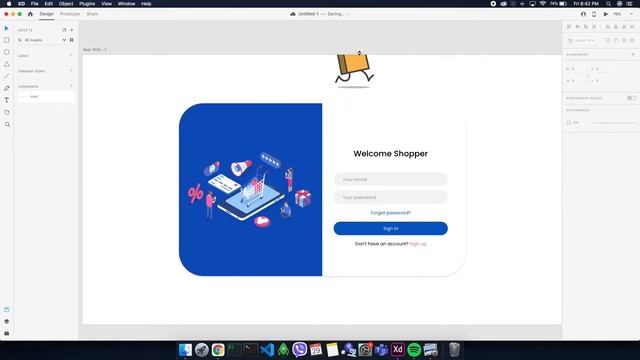Open the Plugins panel icon at bottom left
The height and width of the screenshot is (360, 640).
[x=7, y=333]
